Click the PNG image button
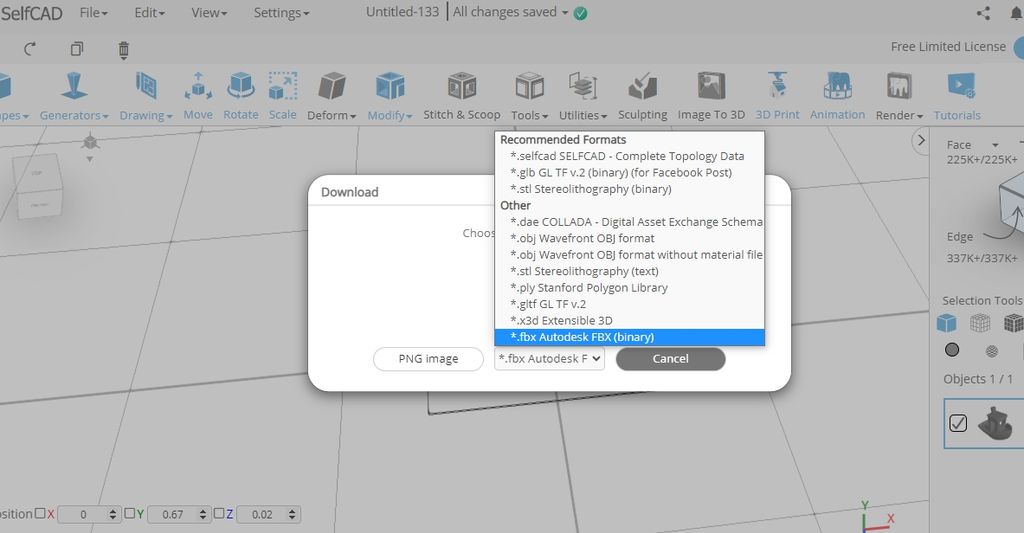Viewport: 1024px width, 533px height. click(428, 359)
